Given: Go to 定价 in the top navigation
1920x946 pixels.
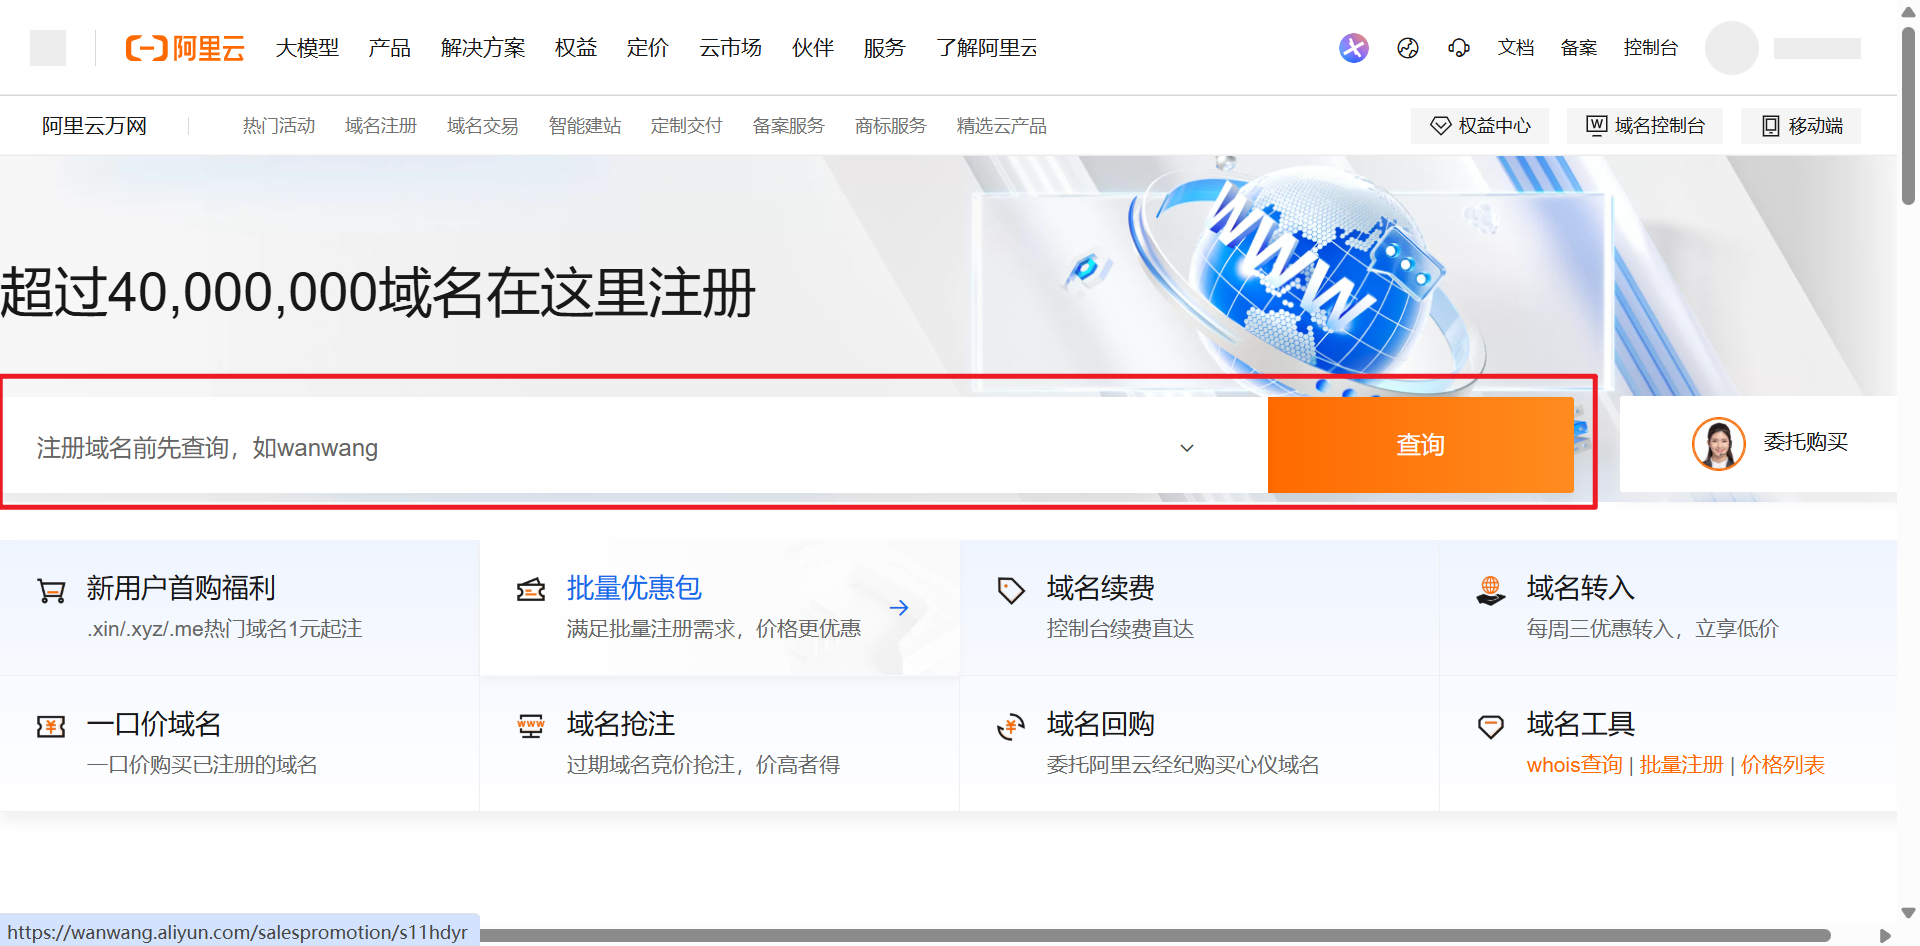Looking at the screenshot, I should [x=648, y=48].
